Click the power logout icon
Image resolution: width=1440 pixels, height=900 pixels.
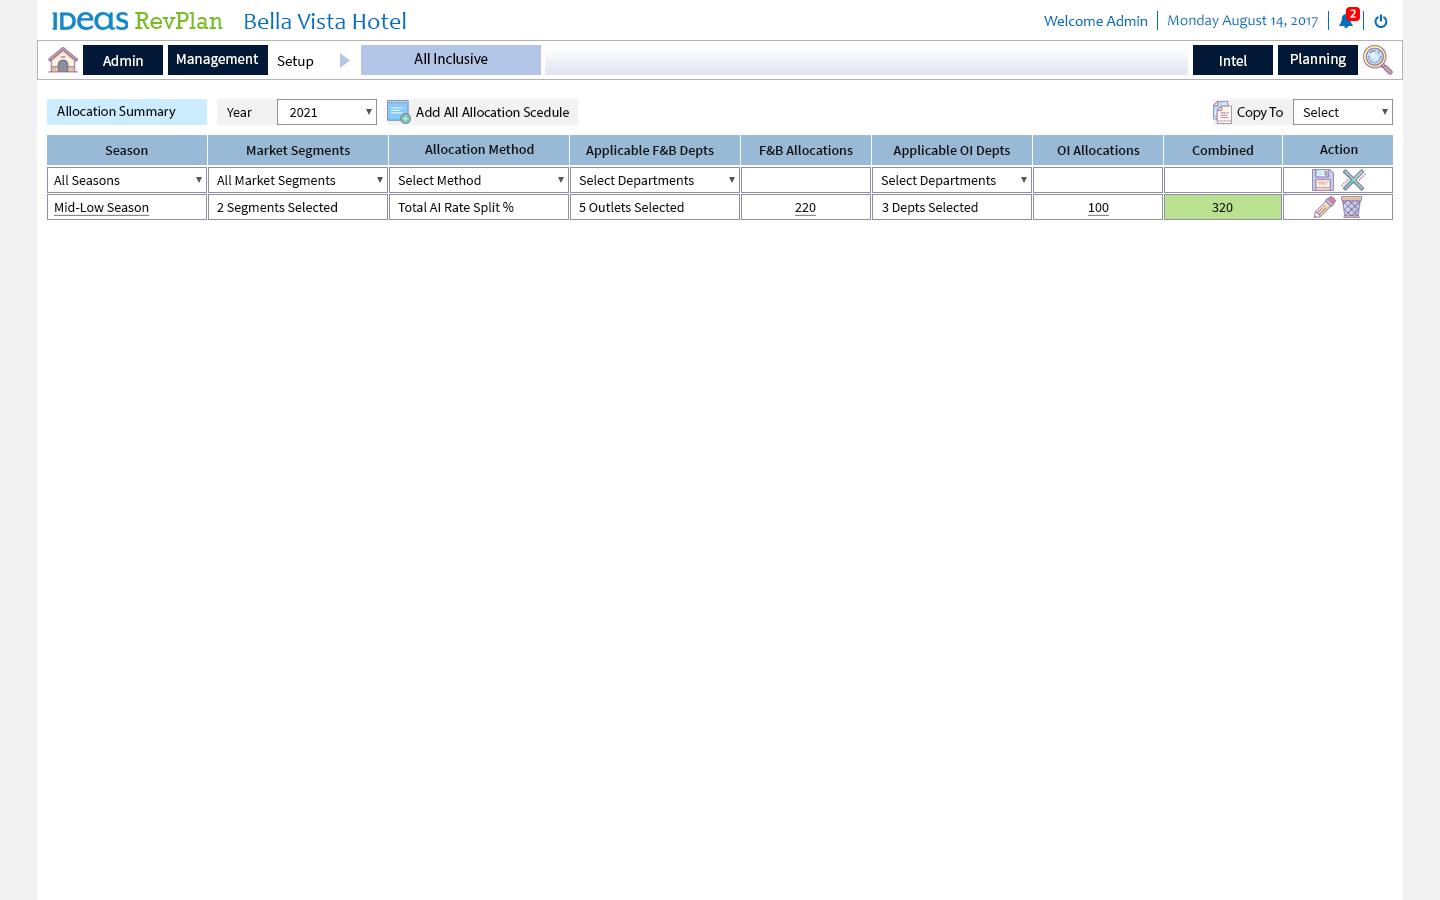tap(1381, 21)
